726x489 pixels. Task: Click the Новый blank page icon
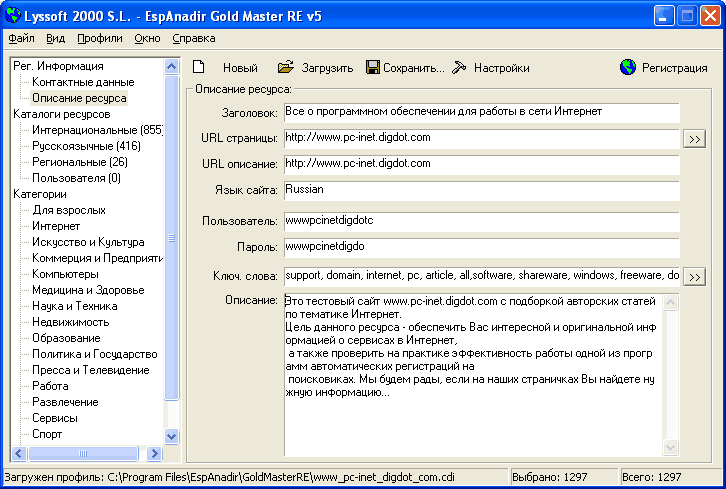[199, 67]
